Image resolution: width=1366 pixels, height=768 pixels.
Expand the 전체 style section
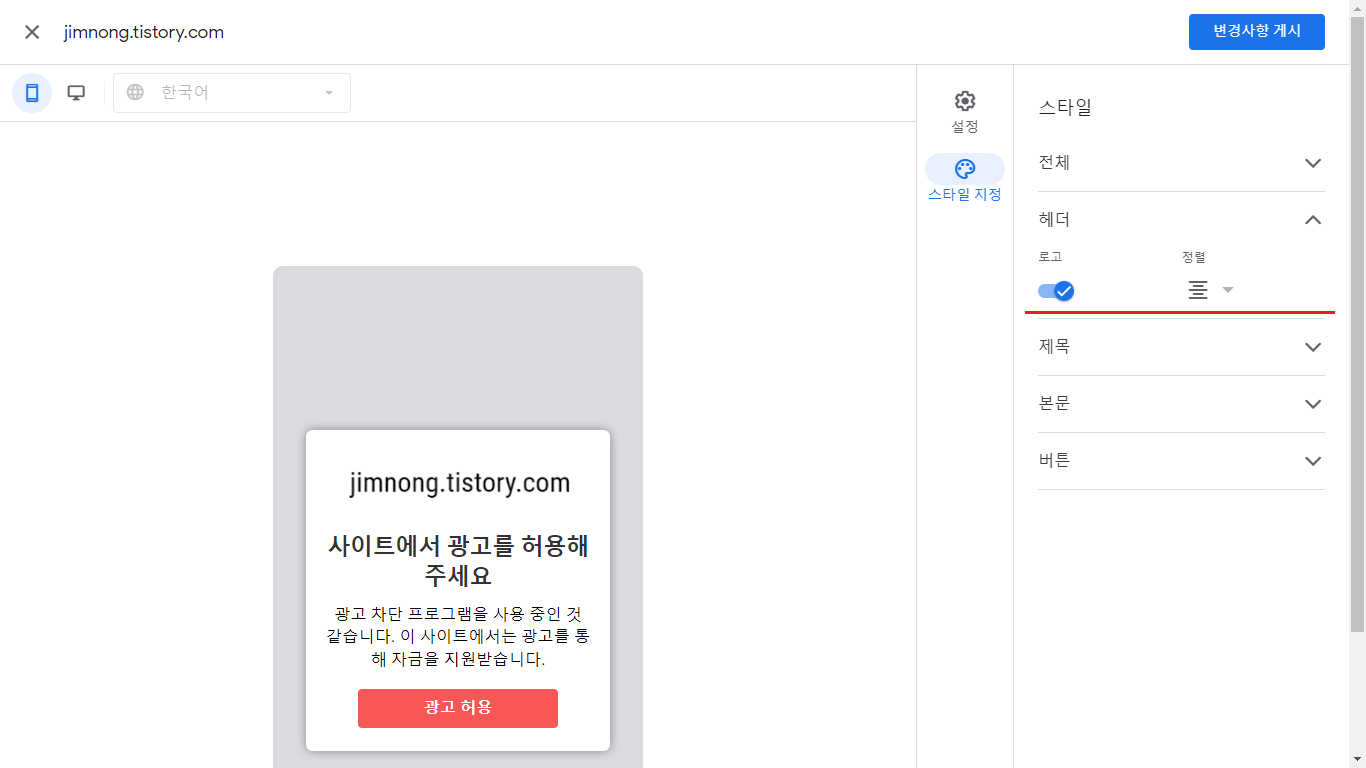(1181, 163)
